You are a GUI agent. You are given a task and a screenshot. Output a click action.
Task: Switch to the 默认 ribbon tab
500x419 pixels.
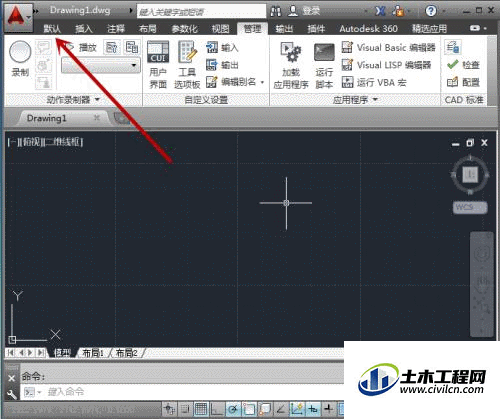click(x=52, y=29)
